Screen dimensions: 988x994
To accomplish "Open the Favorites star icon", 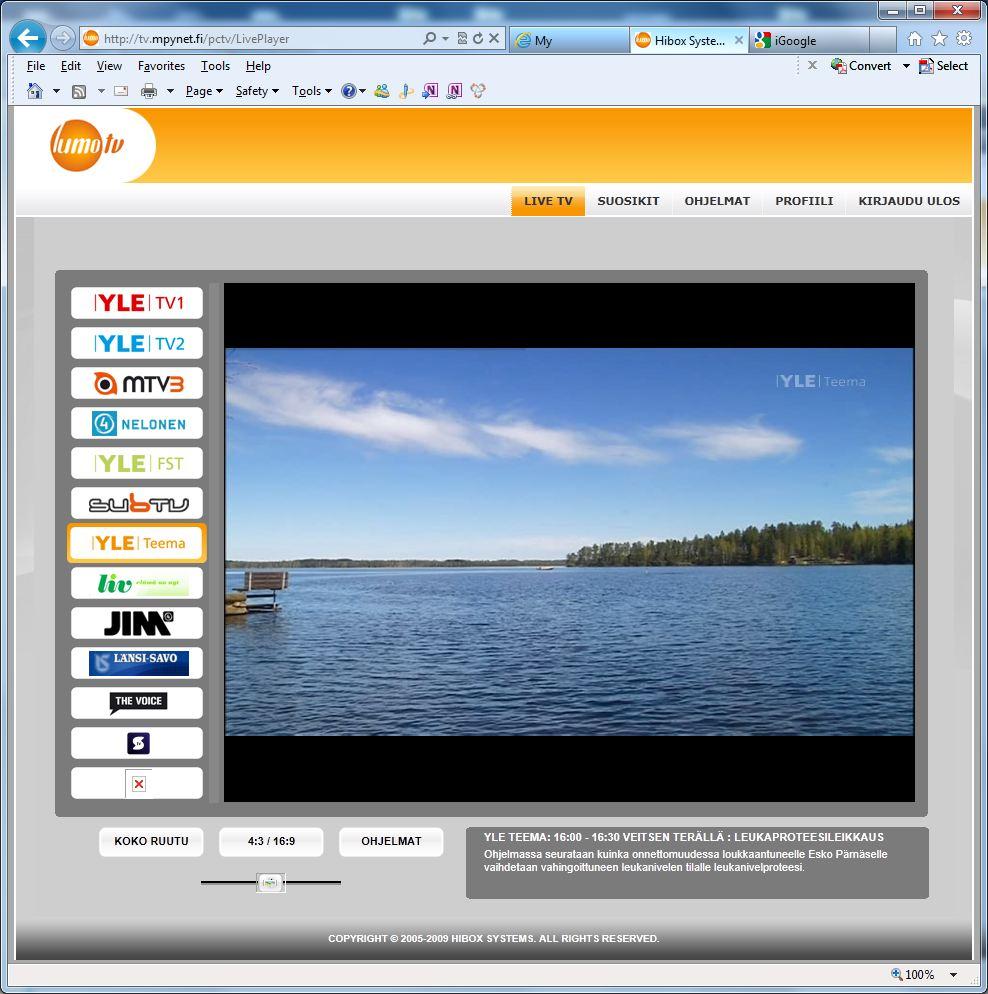I will [x=939, y=39].
